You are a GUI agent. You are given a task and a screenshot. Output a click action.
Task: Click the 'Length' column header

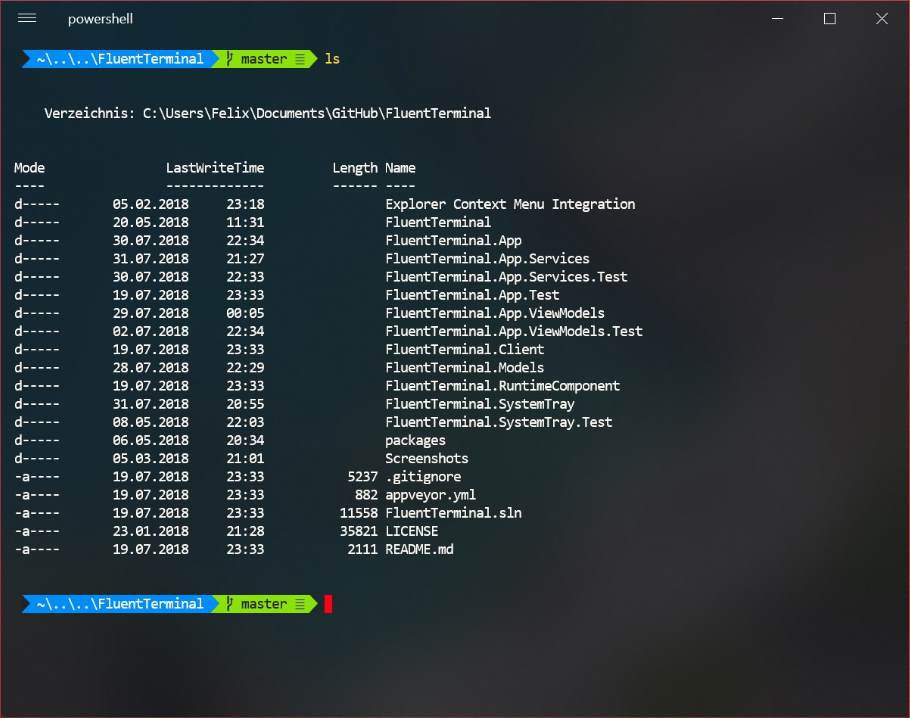355,168
